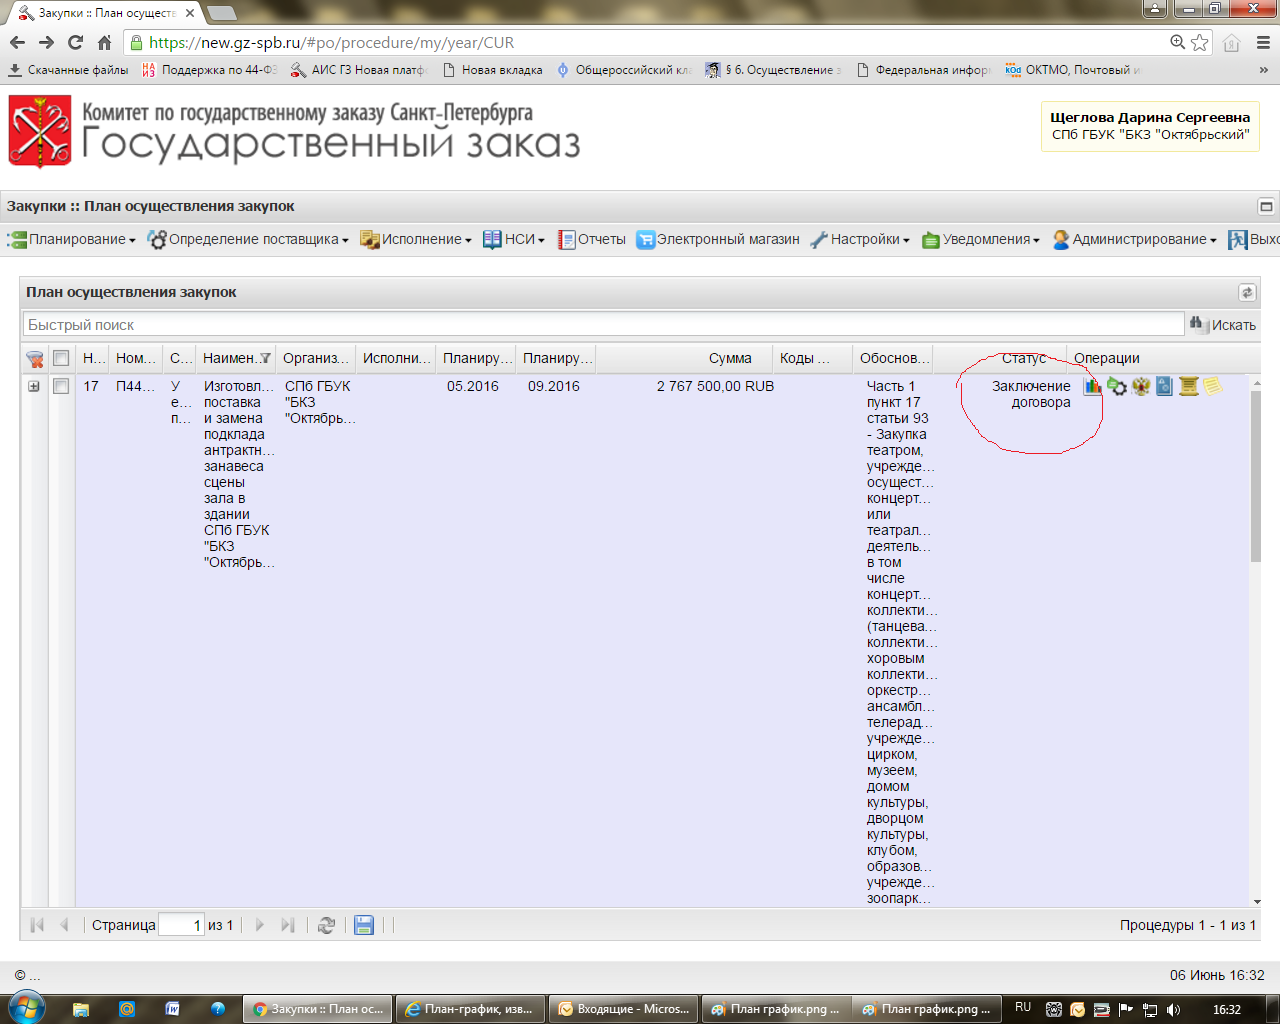
Task: Click the refresh icon in the panel title bar
Action: click(x=1247, y=292)
